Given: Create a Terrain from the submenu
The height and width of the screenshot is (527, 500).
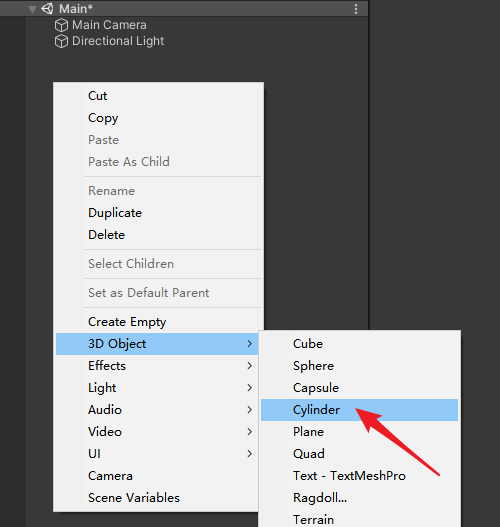Looking at the screenshot, I should point(360,519).
